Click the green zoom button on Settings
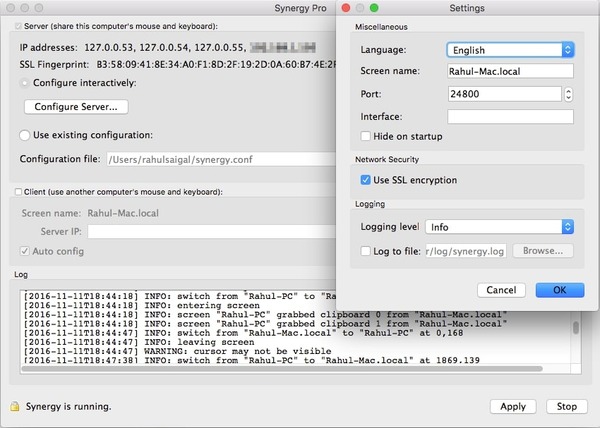The width and height of the screenshot is (600, 428). pyautogui.click(x=374, y=8)
